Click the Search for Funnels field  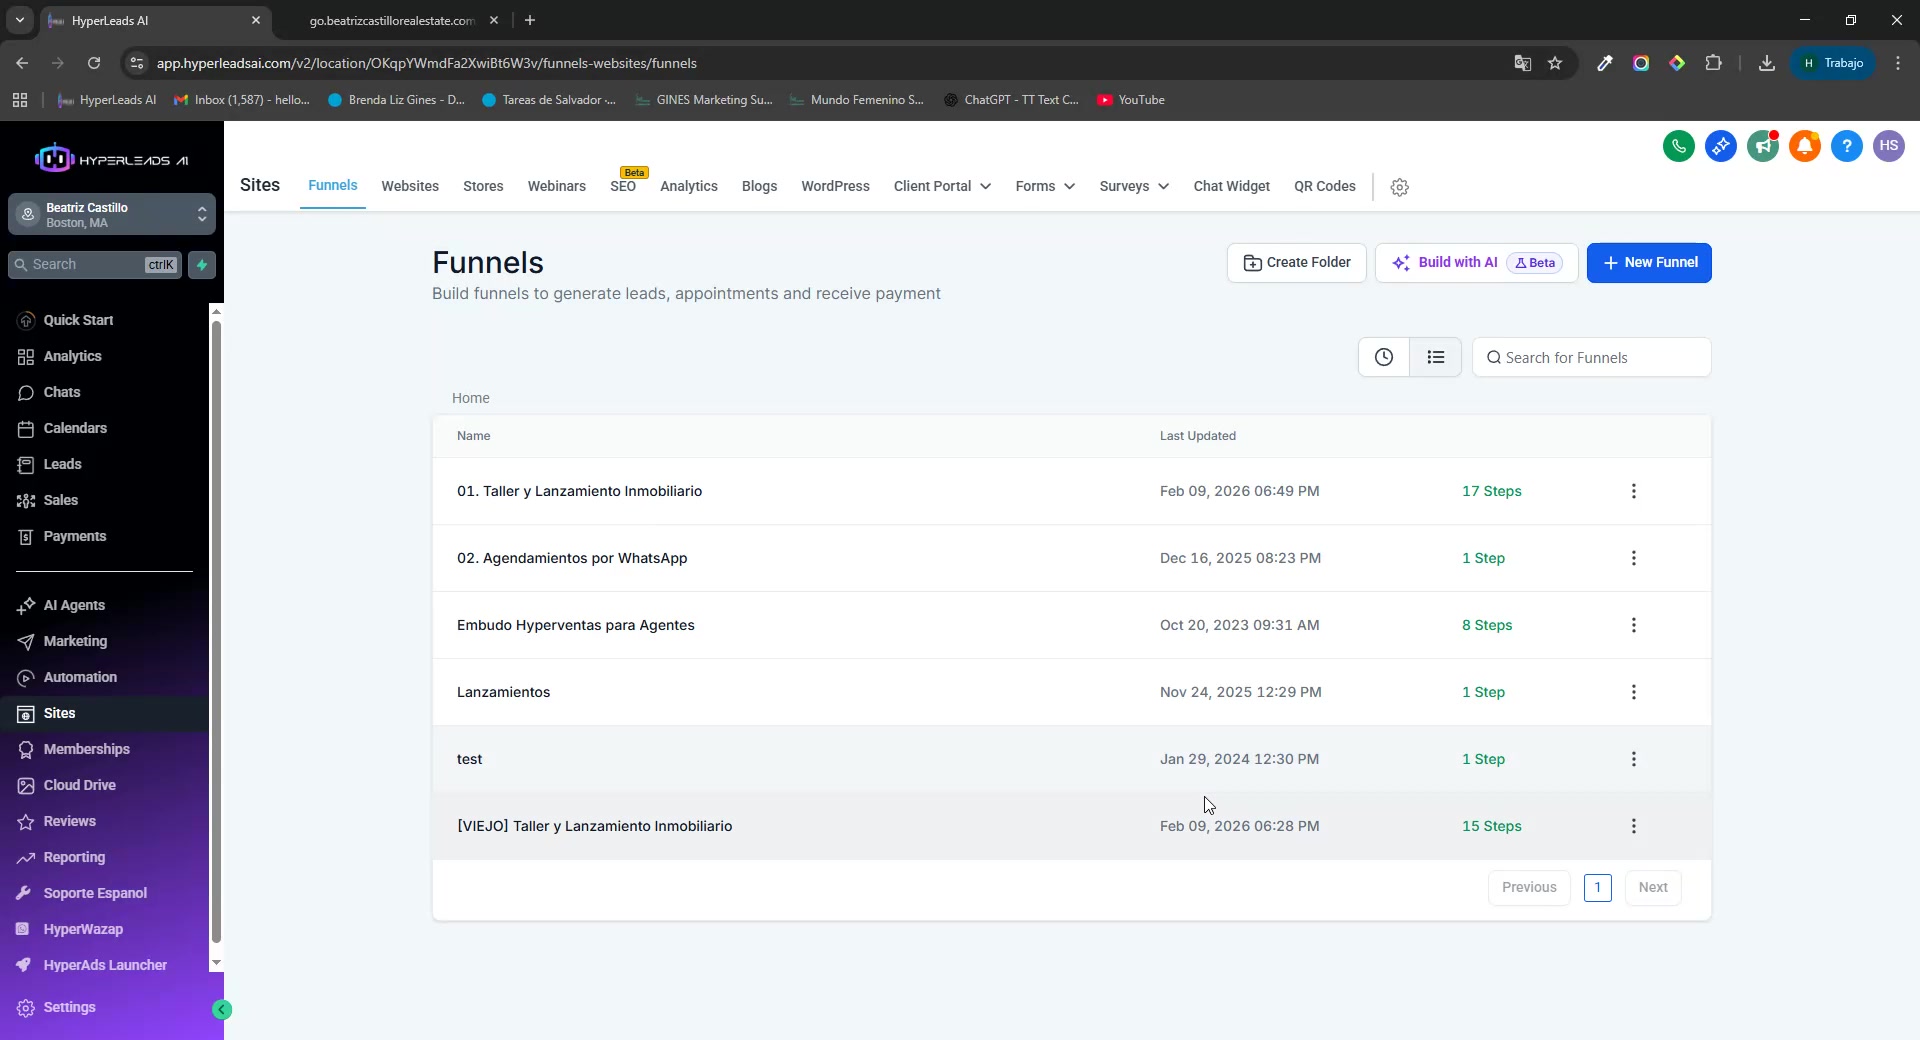coord(1591,357)
